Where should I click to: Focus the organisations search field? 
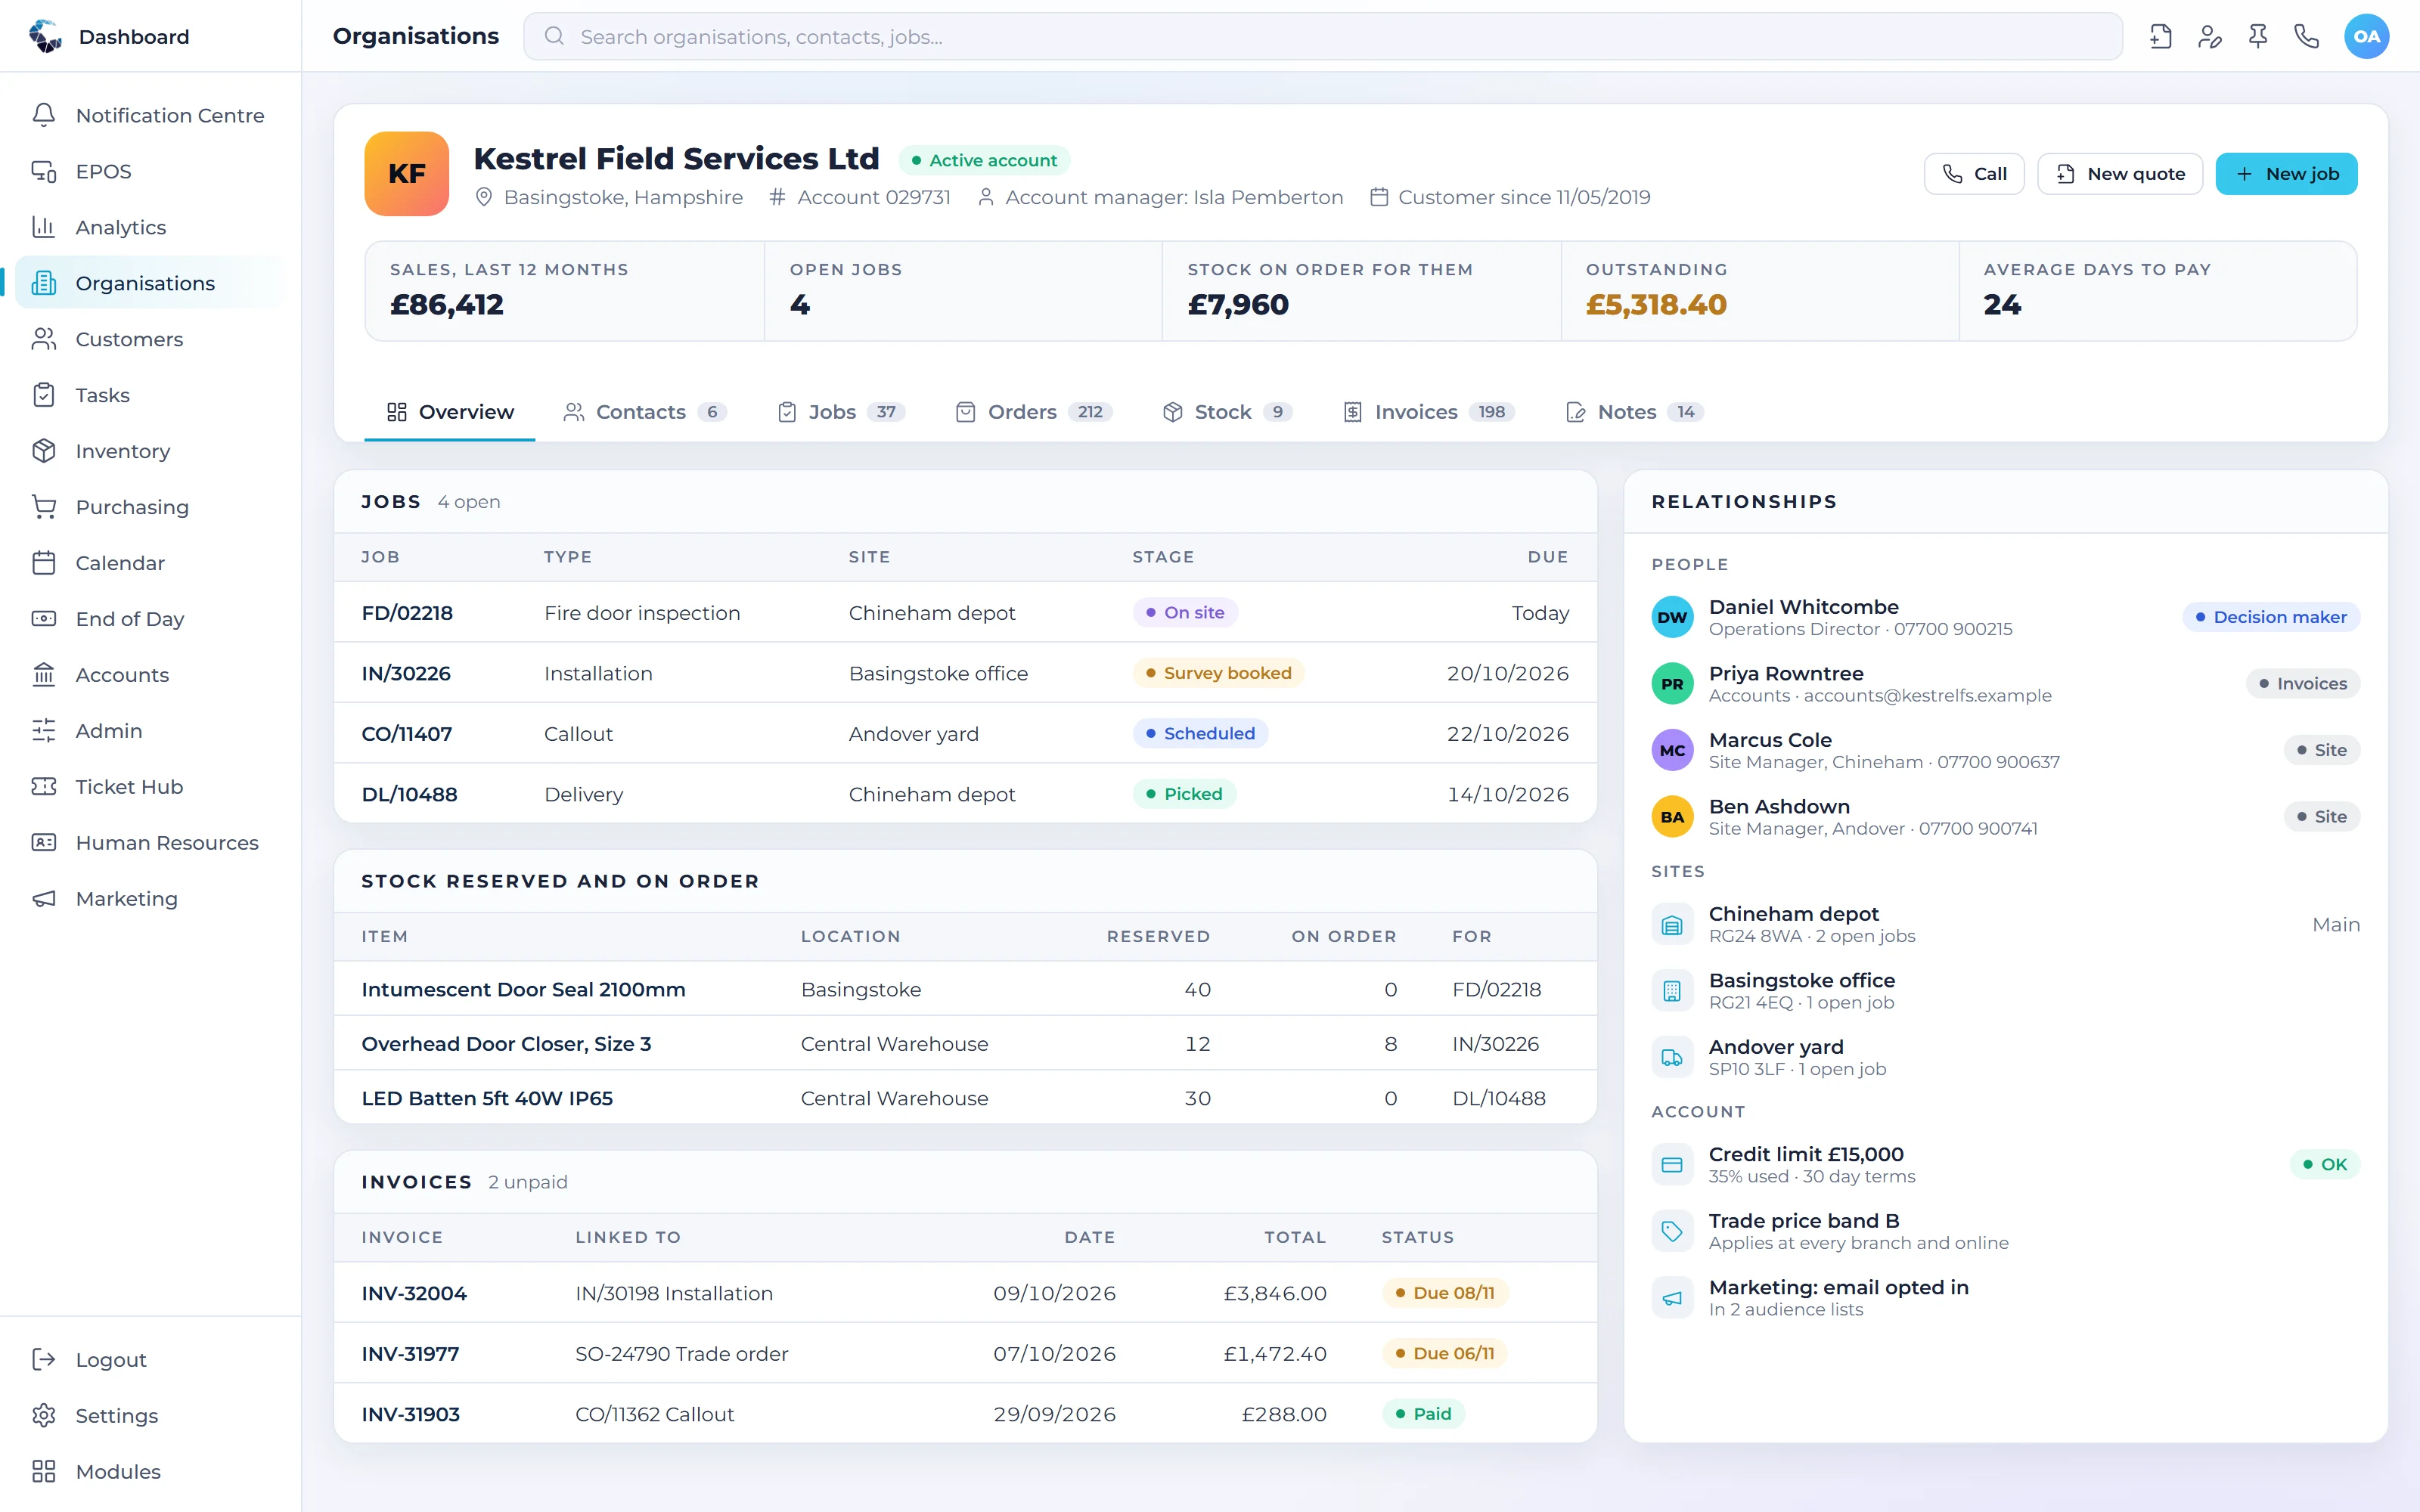[x=1322, y=37]
